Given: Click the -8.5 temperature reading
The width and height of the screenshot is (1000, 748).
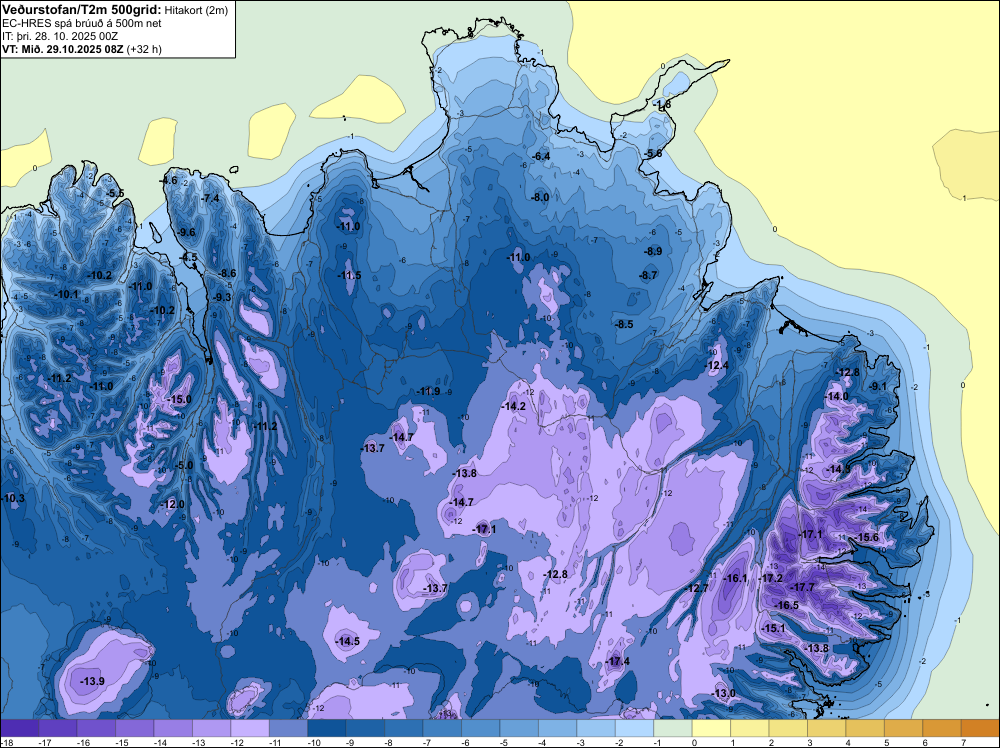Looking at the screenshot, I should coord(624,324).
